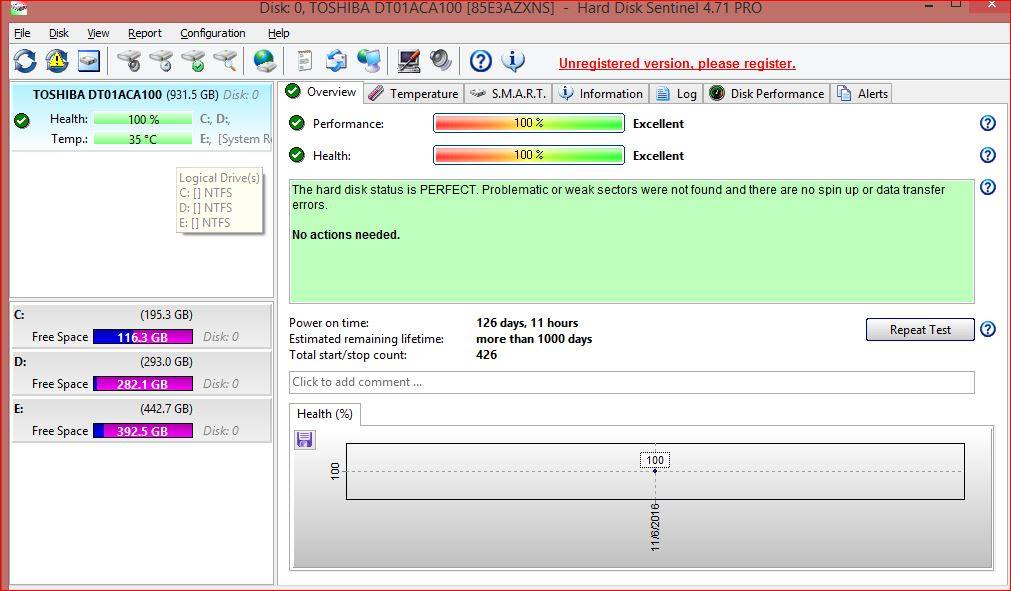Click the C: free space 116.3 GB bar
1011x591 pixels.
[142, 336]
